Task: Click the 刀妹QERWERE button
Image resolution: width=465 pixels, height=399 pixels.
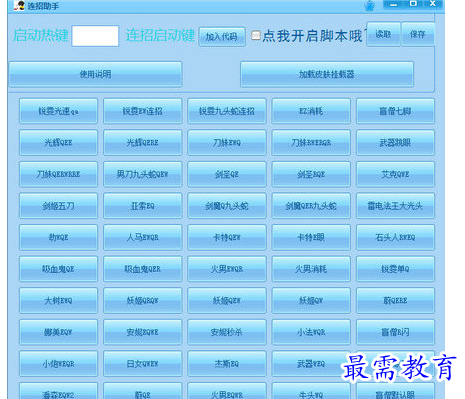Action: pyautogui.click(x=58, y=174)
